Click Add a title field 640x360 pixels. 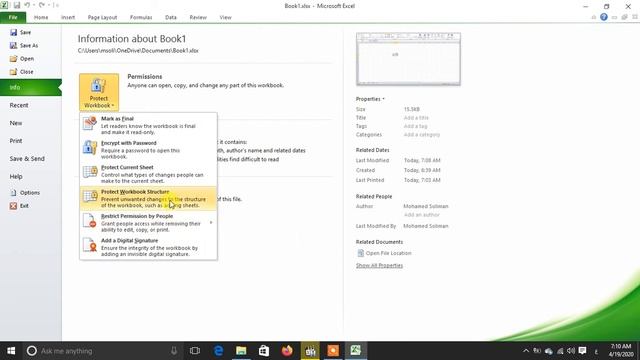pyautogui.click(x=416, y=118)
